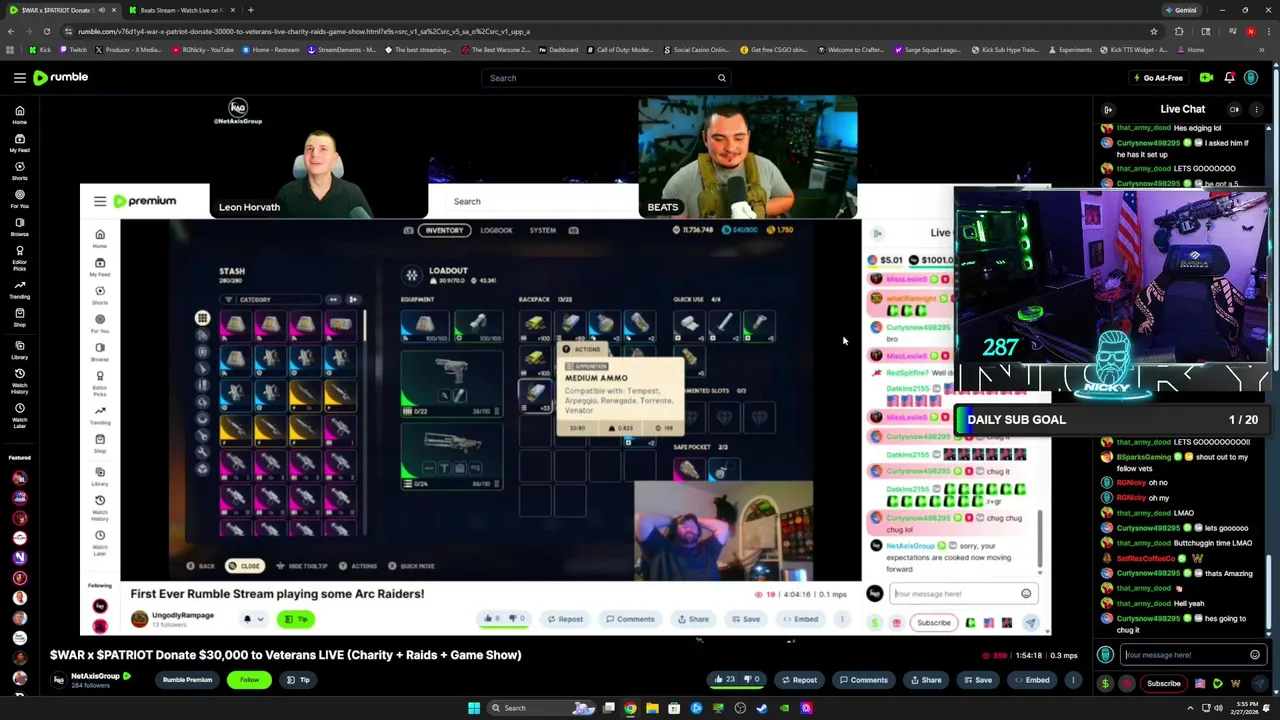
Task: Open the Gemini button in the Chrome title bar
Action: (1180, 10)
